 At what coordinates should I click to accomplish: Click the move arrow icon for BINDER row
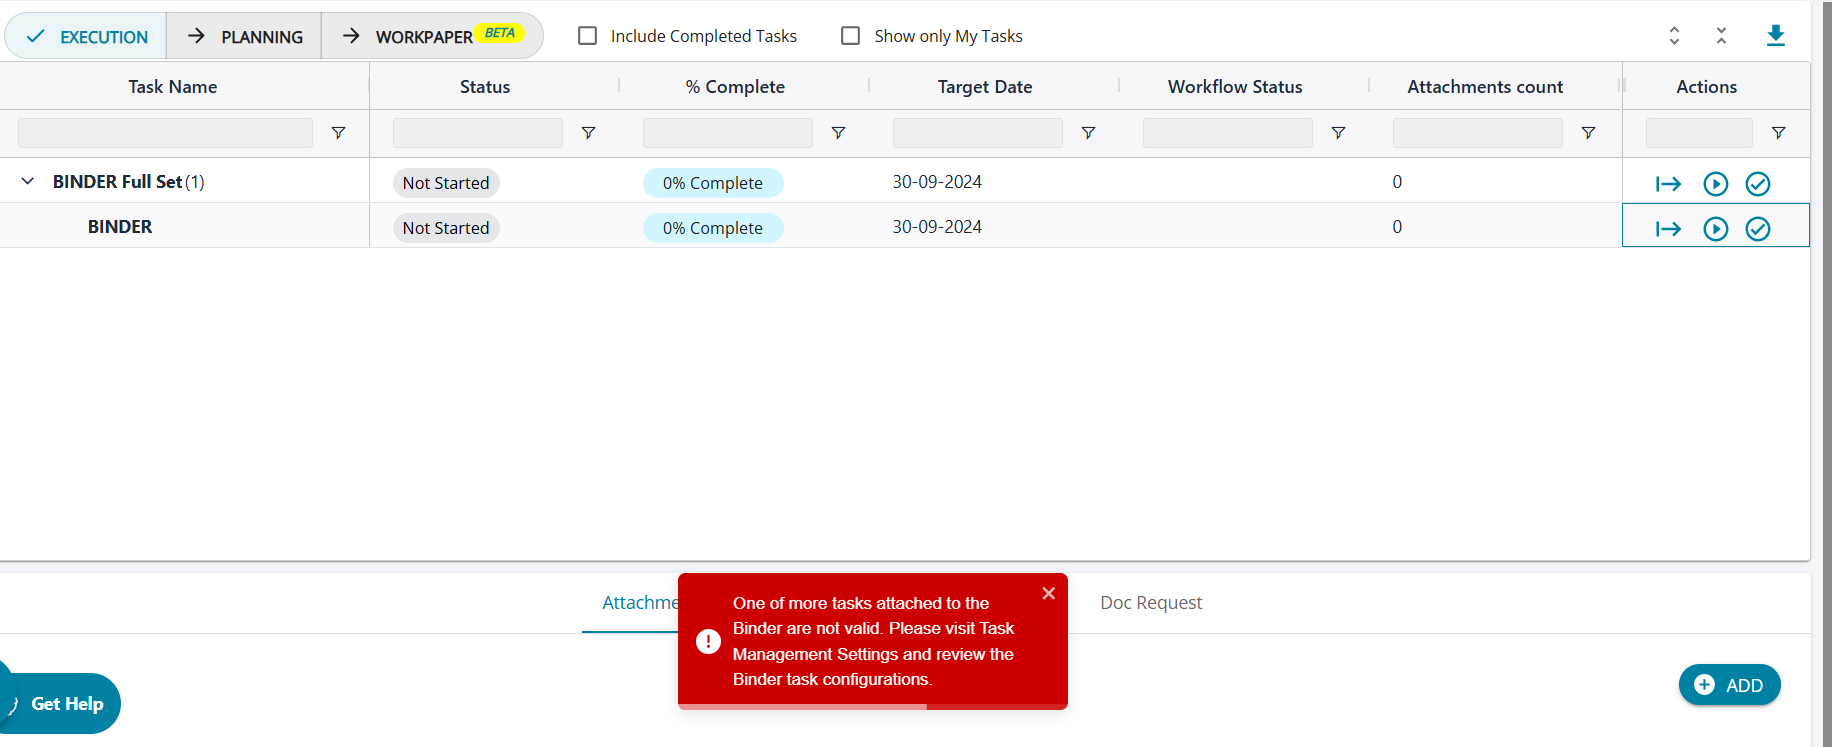tap(1668, 229)
